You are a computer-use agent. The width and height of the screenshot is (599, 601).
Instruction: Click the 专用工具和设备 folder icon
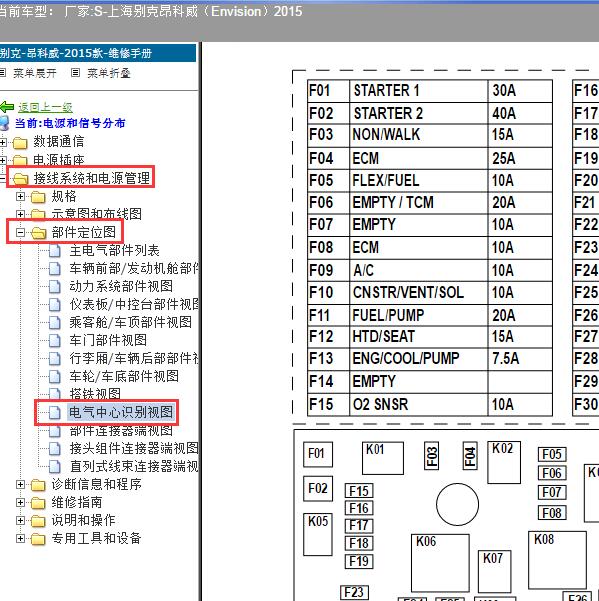38,539
